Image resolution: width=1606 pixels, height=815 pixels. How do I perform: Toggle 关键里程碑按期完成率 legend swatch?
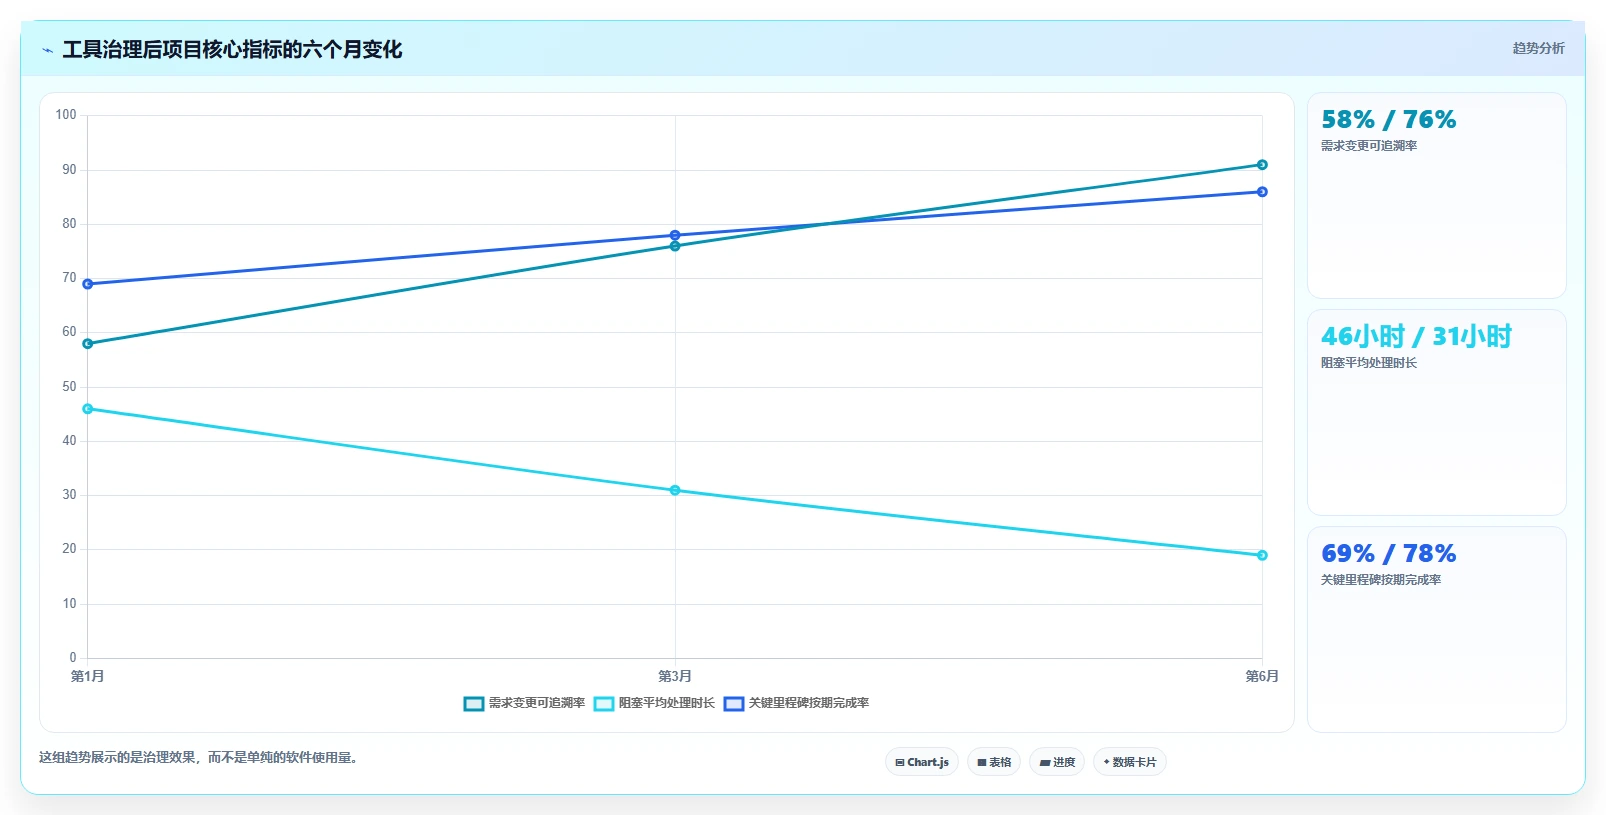tap(734, 704)
